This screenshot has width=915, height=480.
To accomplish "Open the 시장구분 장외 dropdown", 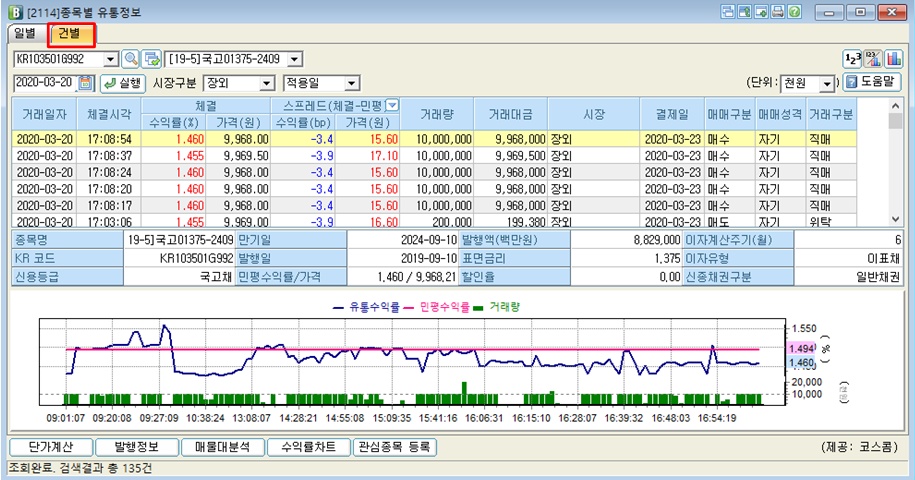I will point(266,83).
